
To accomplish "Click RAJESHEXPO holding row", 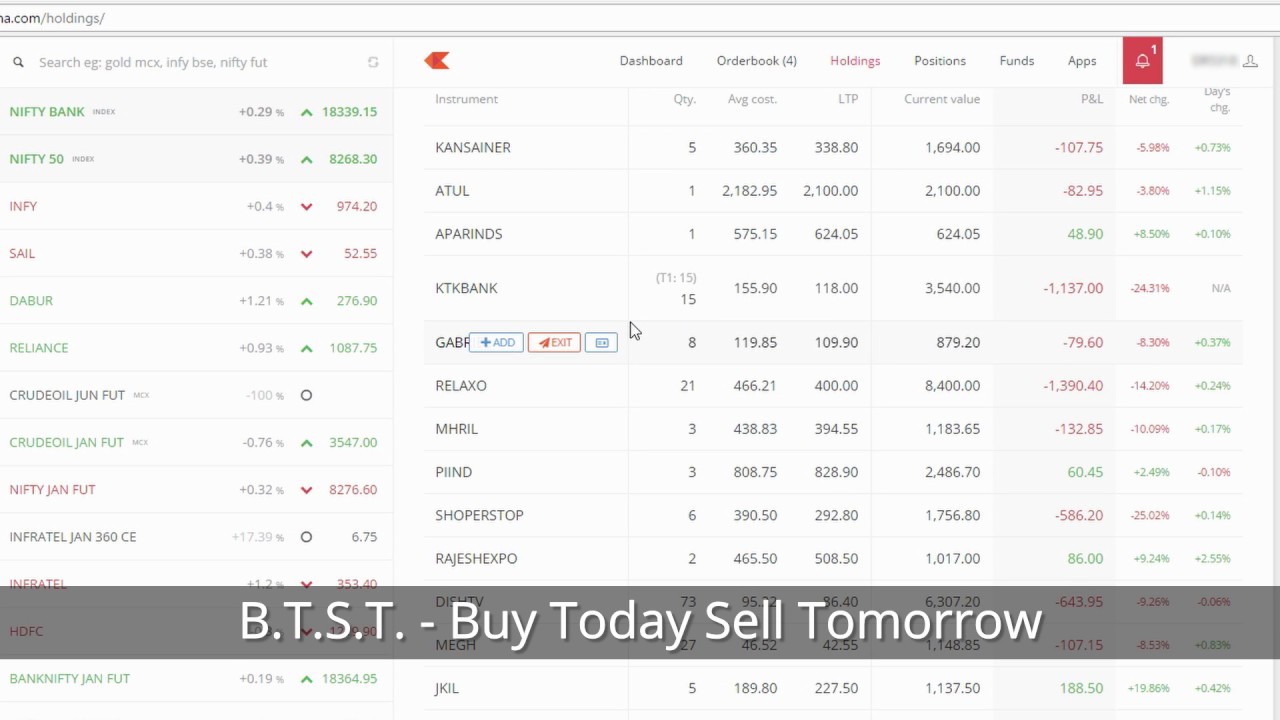I will pos(832,558).
